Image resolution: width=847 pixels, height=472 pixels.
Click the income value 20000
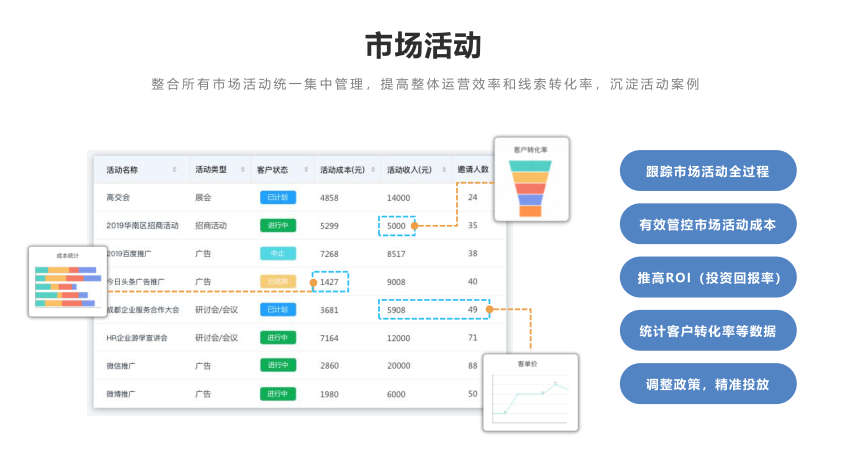tap(399, 366)
